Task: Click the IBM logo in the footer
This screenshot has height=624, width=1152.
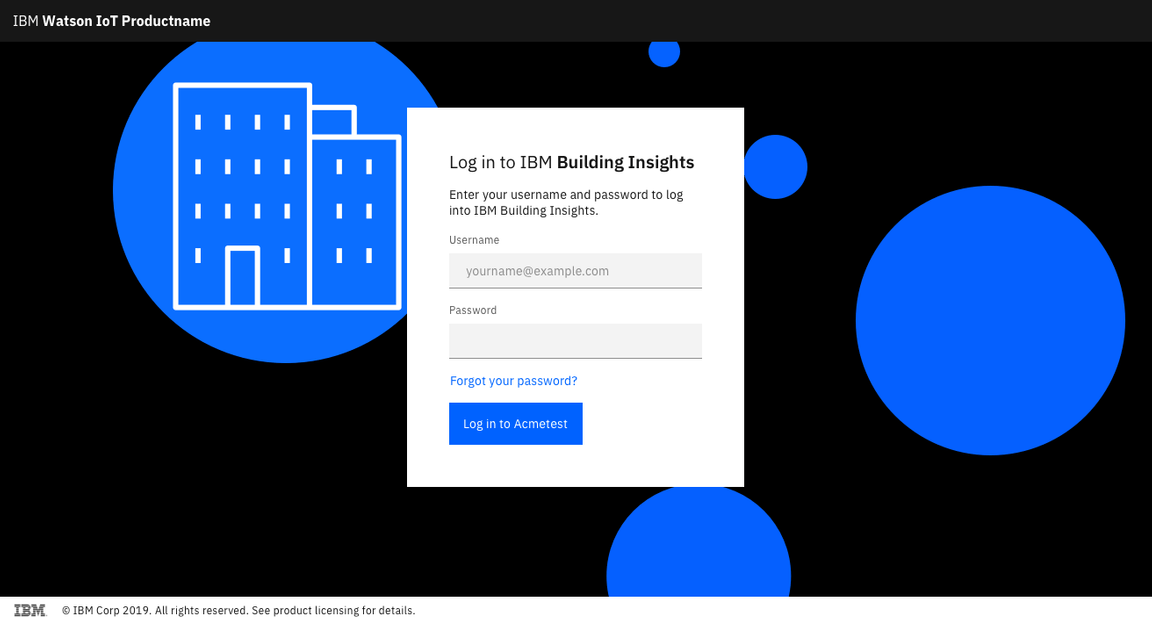Action: pos(30,610)
